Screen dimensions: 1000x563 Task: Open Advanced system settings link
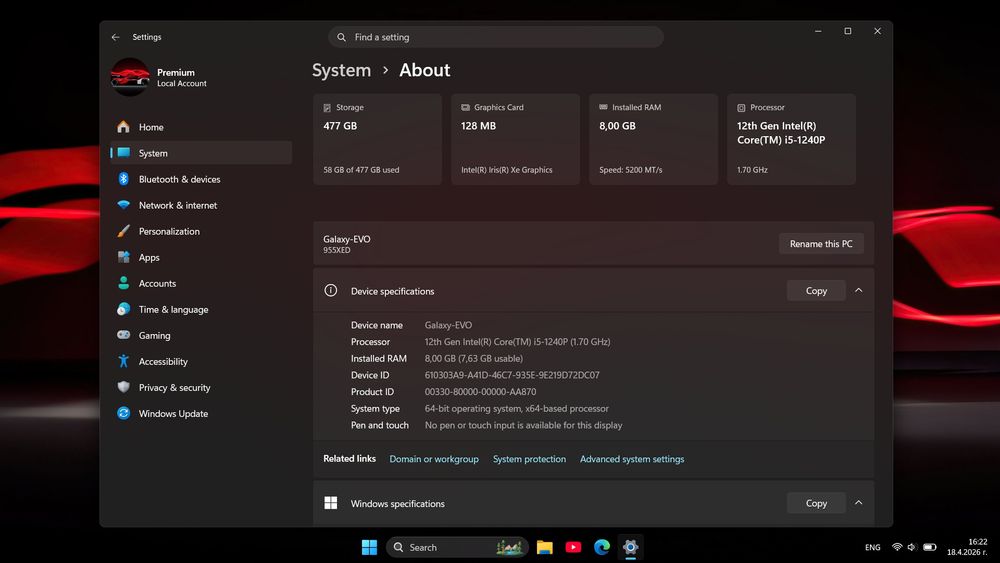coord(632,459)
